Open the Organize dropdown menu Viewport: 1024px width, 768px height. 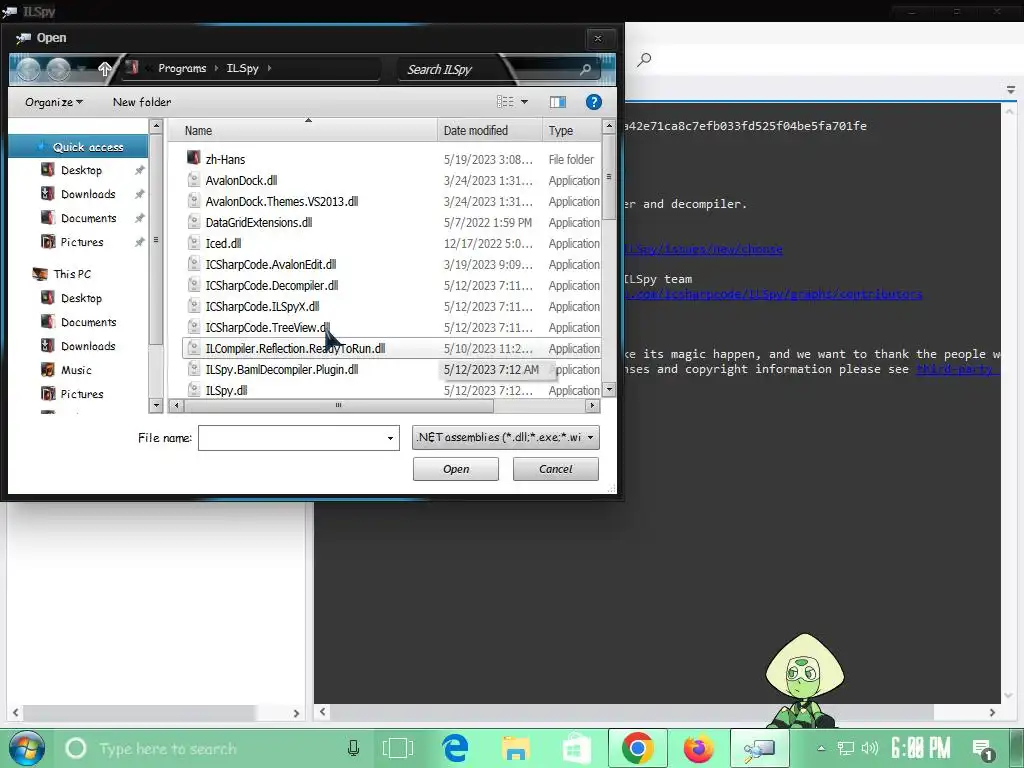[54, 102]
